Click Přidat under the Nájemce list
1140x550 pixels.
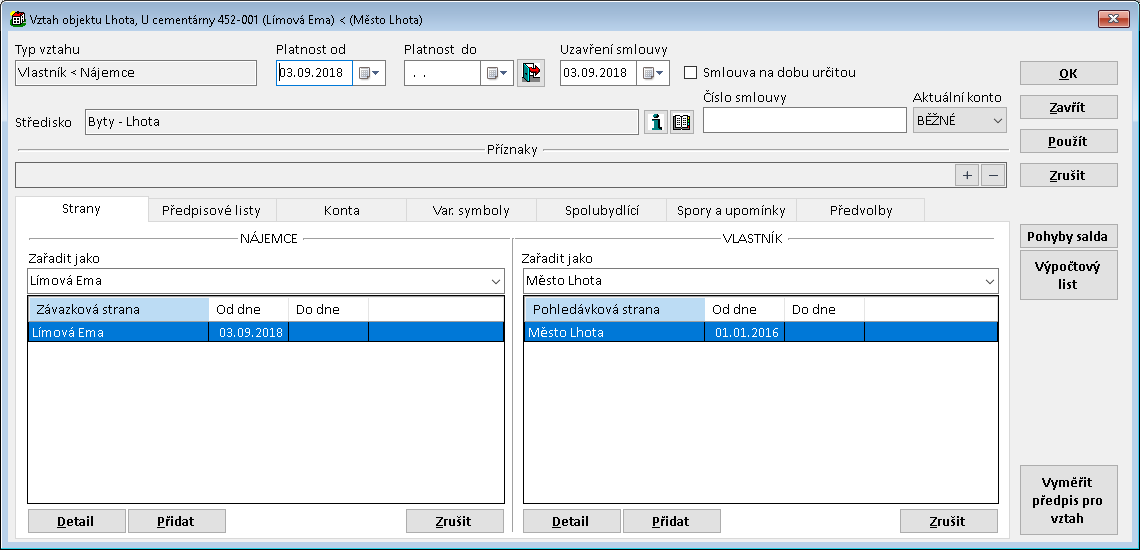coord(176,521)
